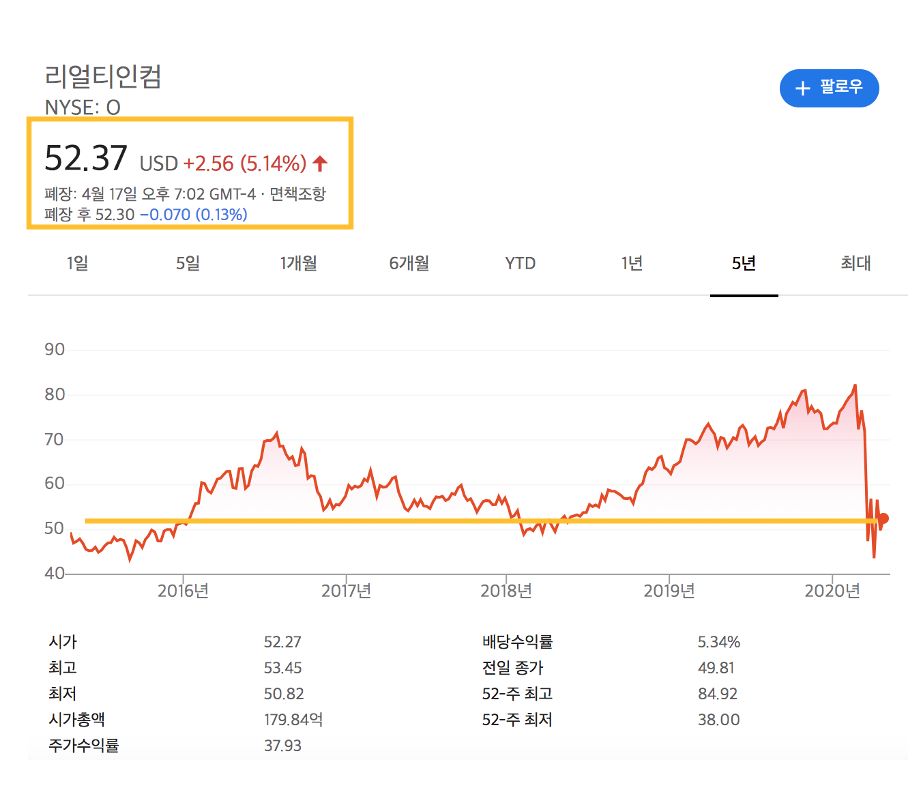
Task: Click the 시가 value 52.27
Action: (282, 642)
